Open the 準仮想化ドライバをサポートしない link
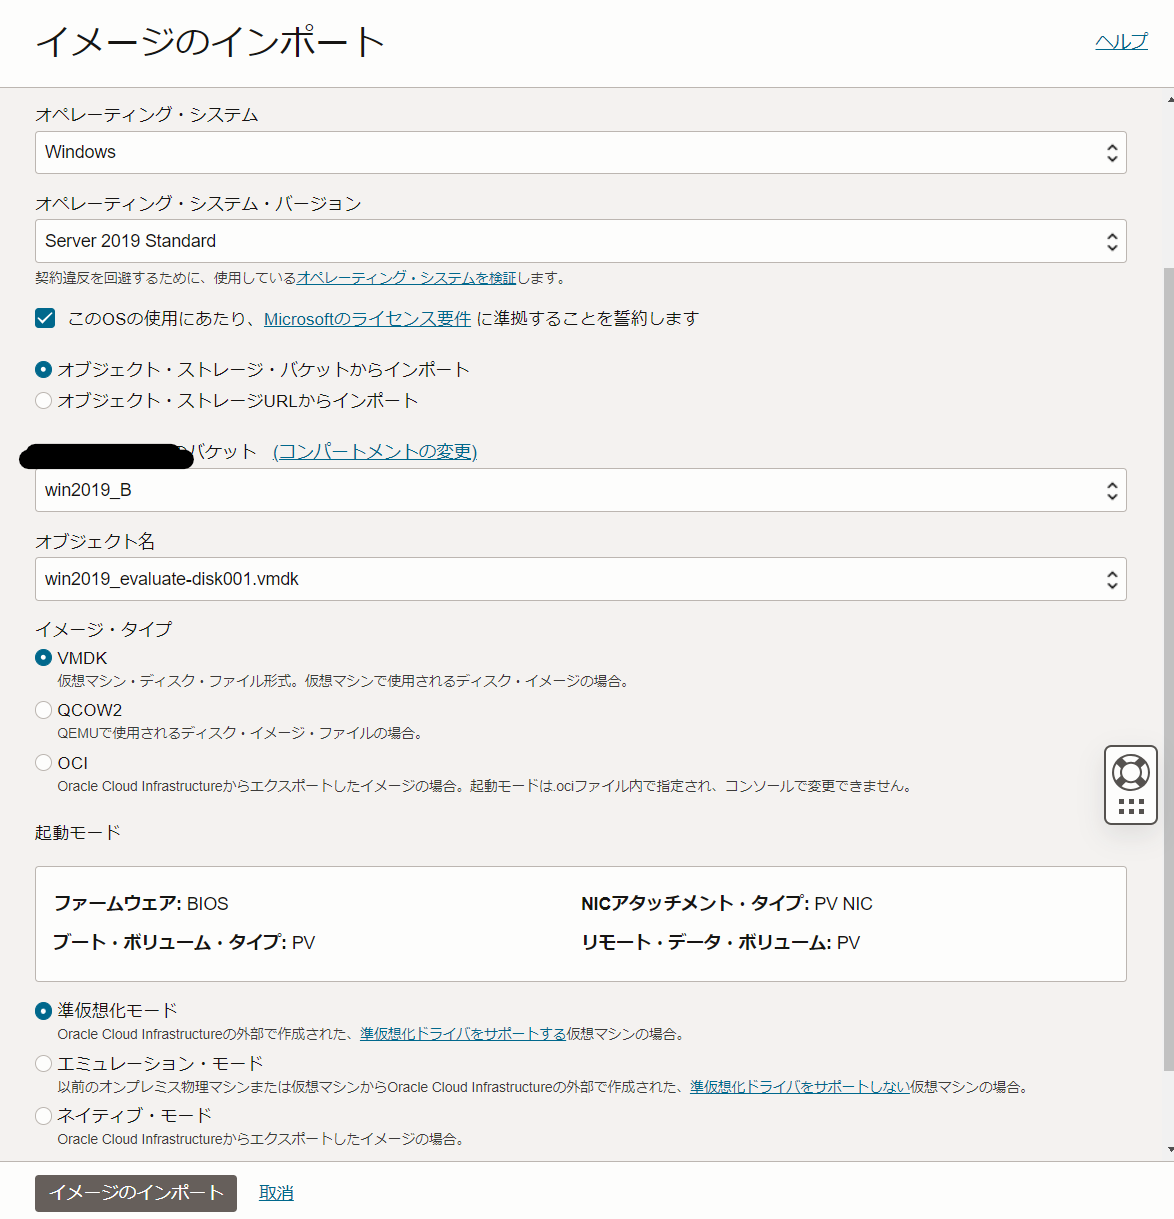The height and width of the screenshot is (1219, 1174). [x=800, y=1087]
